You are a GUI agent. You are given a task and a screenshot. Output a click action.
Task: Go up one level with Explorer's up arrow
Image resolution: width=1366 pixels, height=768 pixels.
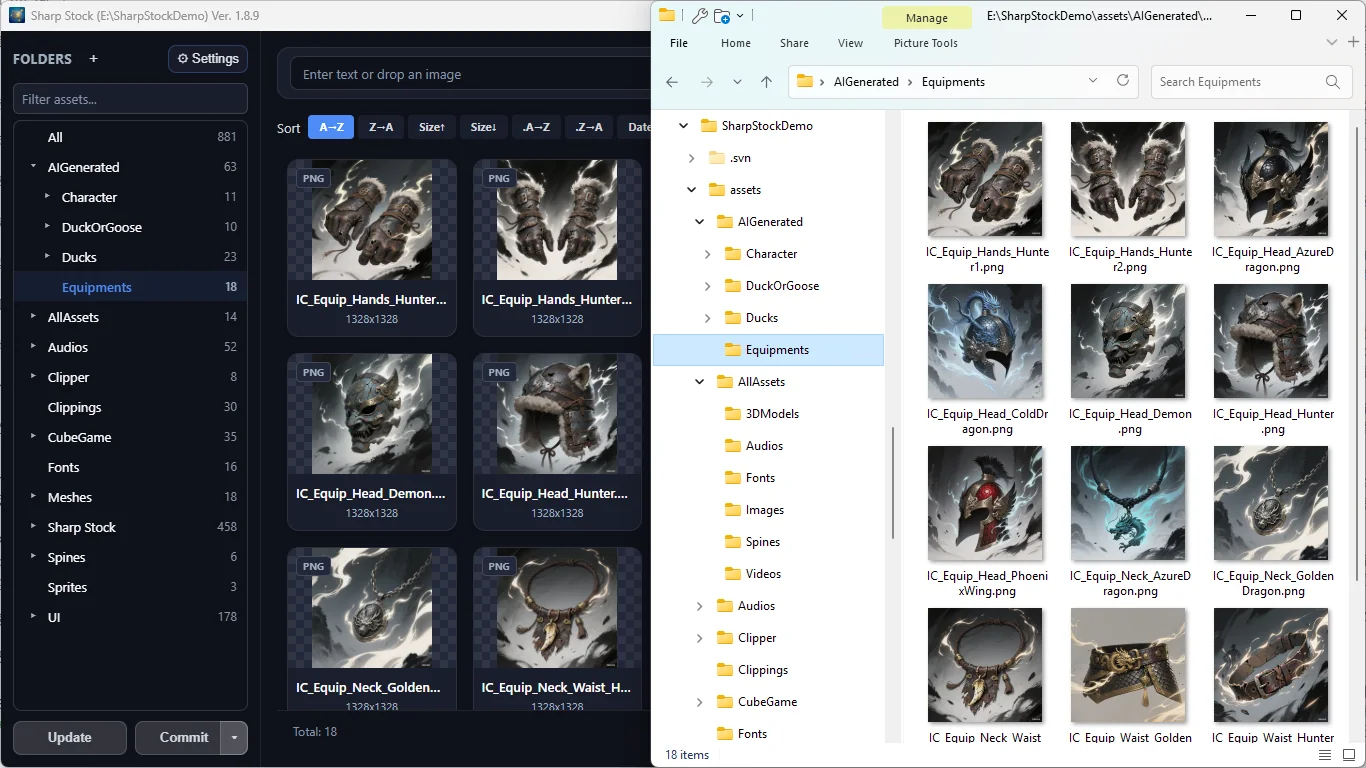click(x=766, y=82)
